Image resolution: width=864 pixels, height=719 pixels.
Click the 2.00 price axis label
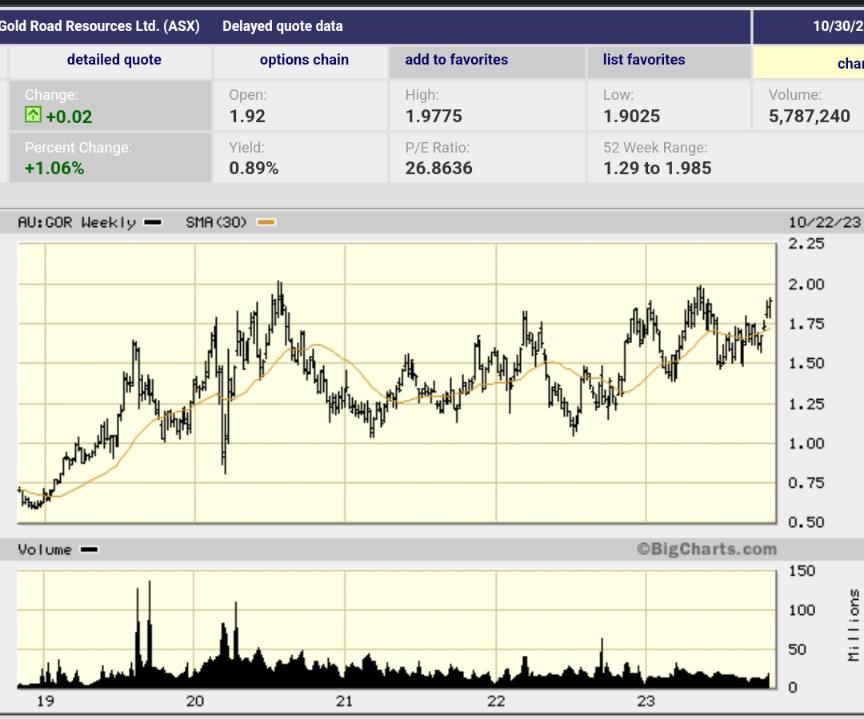coord(806,284)
